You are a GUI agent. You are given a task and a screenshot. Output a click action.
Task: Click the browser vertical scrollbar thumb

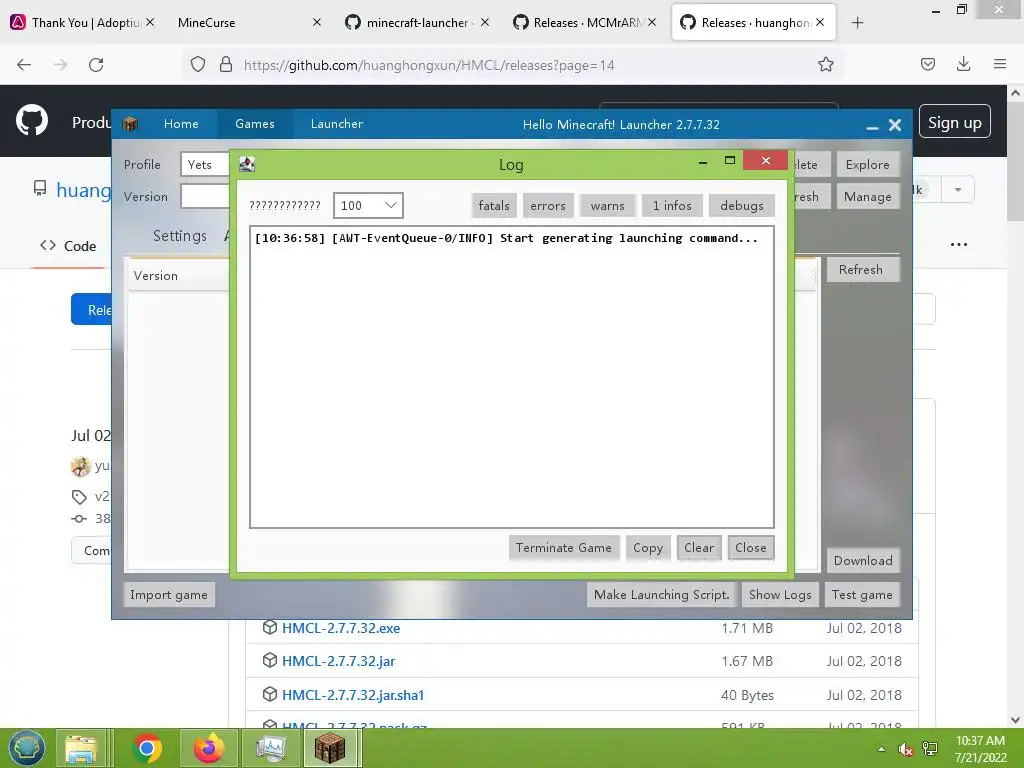(x=1015, y=162)
